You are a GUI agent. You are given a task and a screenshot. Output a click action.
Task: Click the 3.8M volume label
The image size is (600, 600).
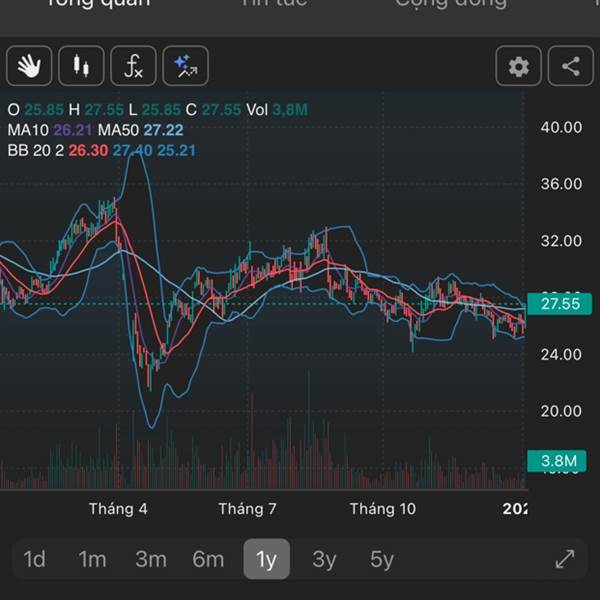(x=557, y=461)
